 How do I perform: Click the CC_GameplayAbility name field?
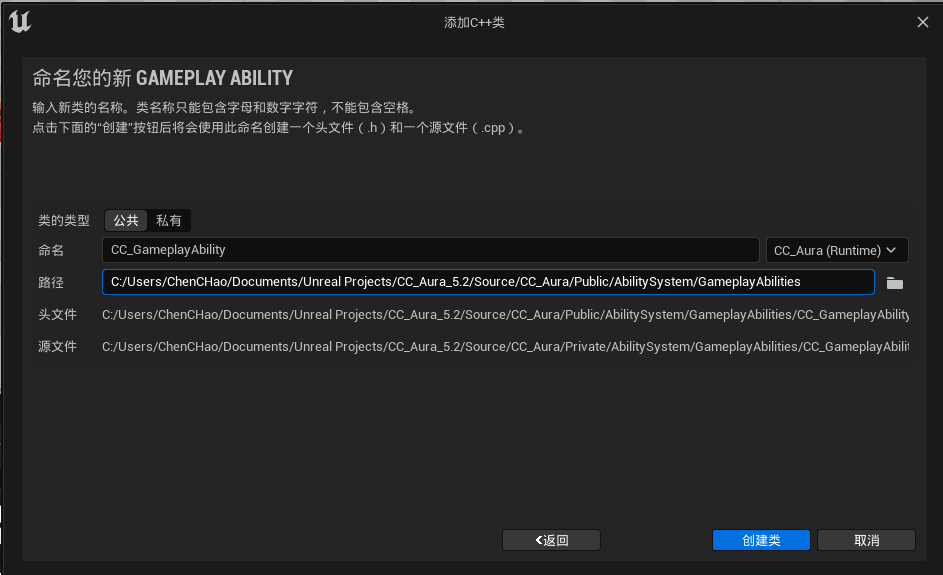tap(431, 250)
